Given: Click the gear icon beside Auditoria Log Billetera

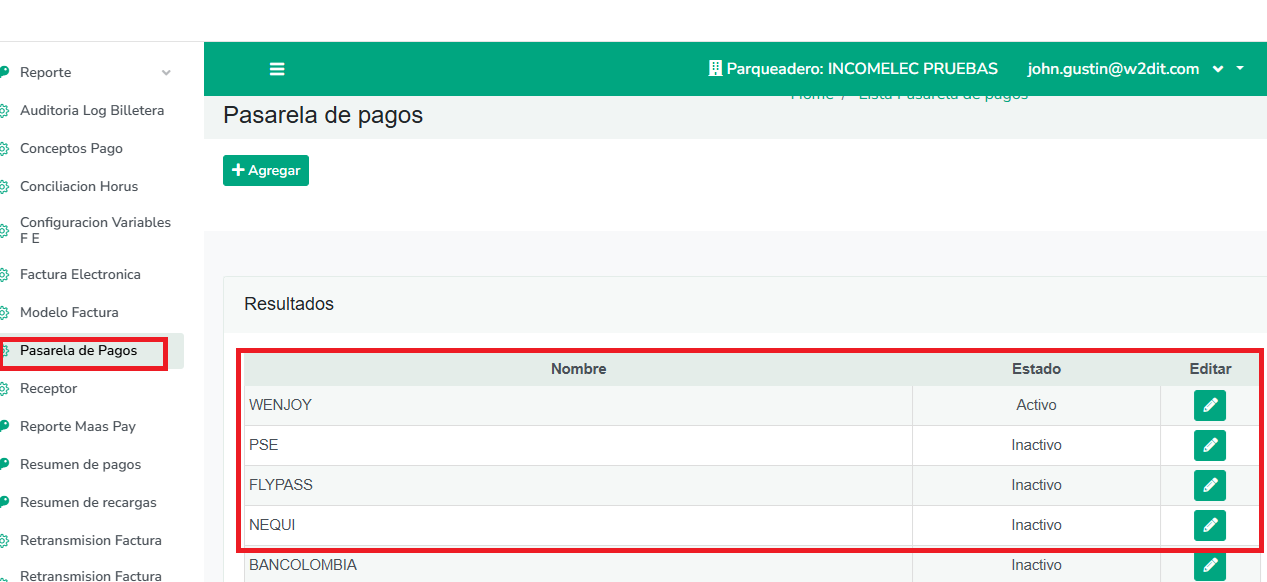Looking at the screenshot, I should tap(4, 111).
